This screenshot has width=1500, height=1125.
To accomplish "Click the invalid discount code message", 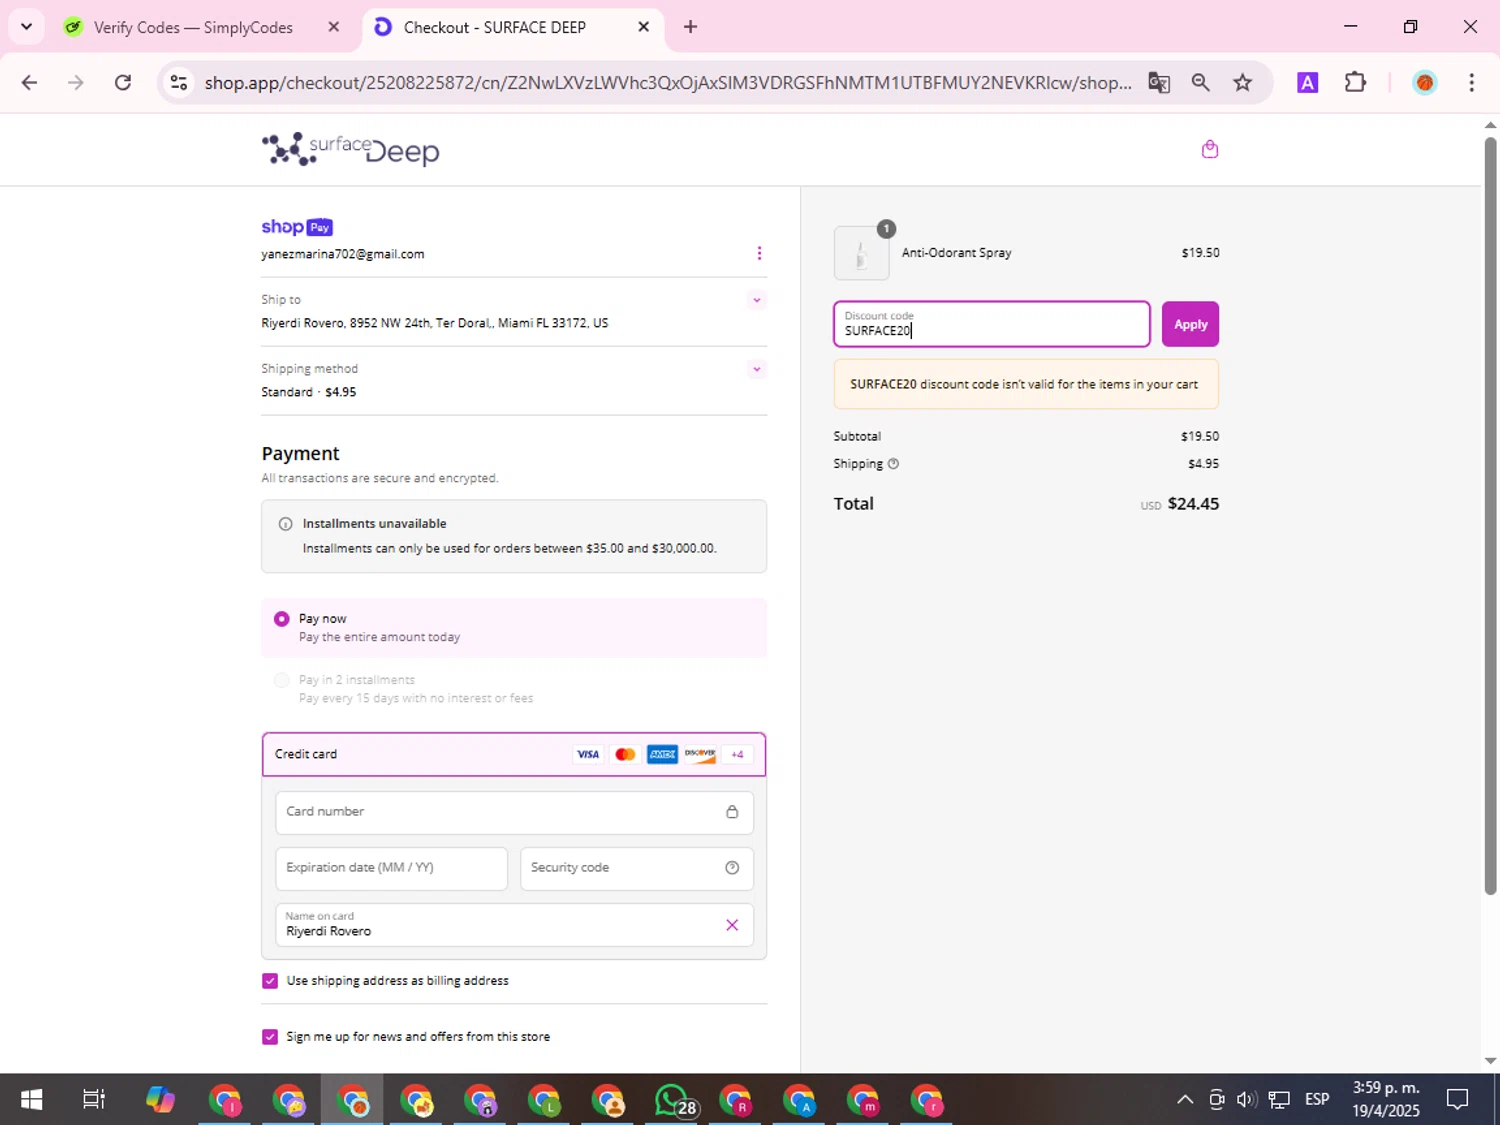I will click(x=1026, y=384).
